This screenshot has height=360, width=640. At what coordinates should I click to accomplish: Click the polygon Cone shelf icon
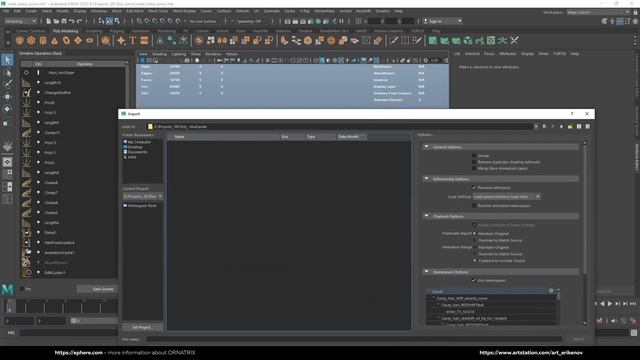pyautogui.click(x=54, y=40)
